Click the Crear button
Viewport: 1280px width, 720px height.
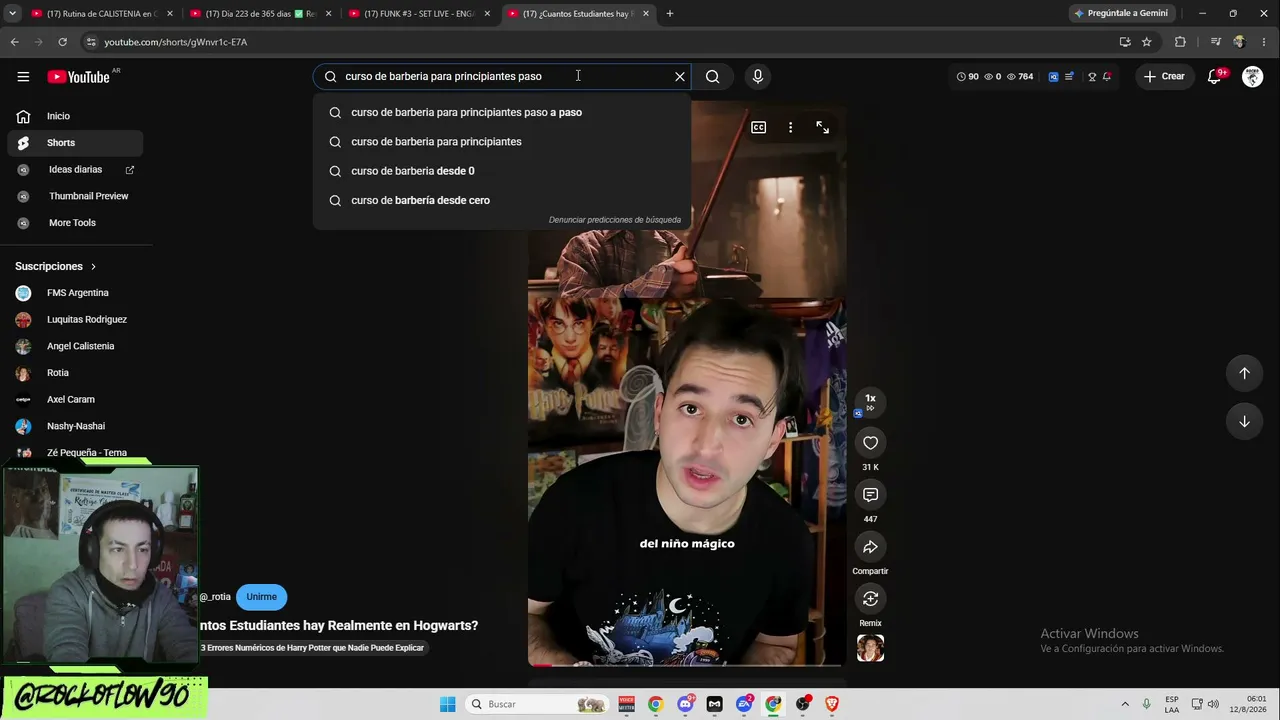[x=1164, y=76]
